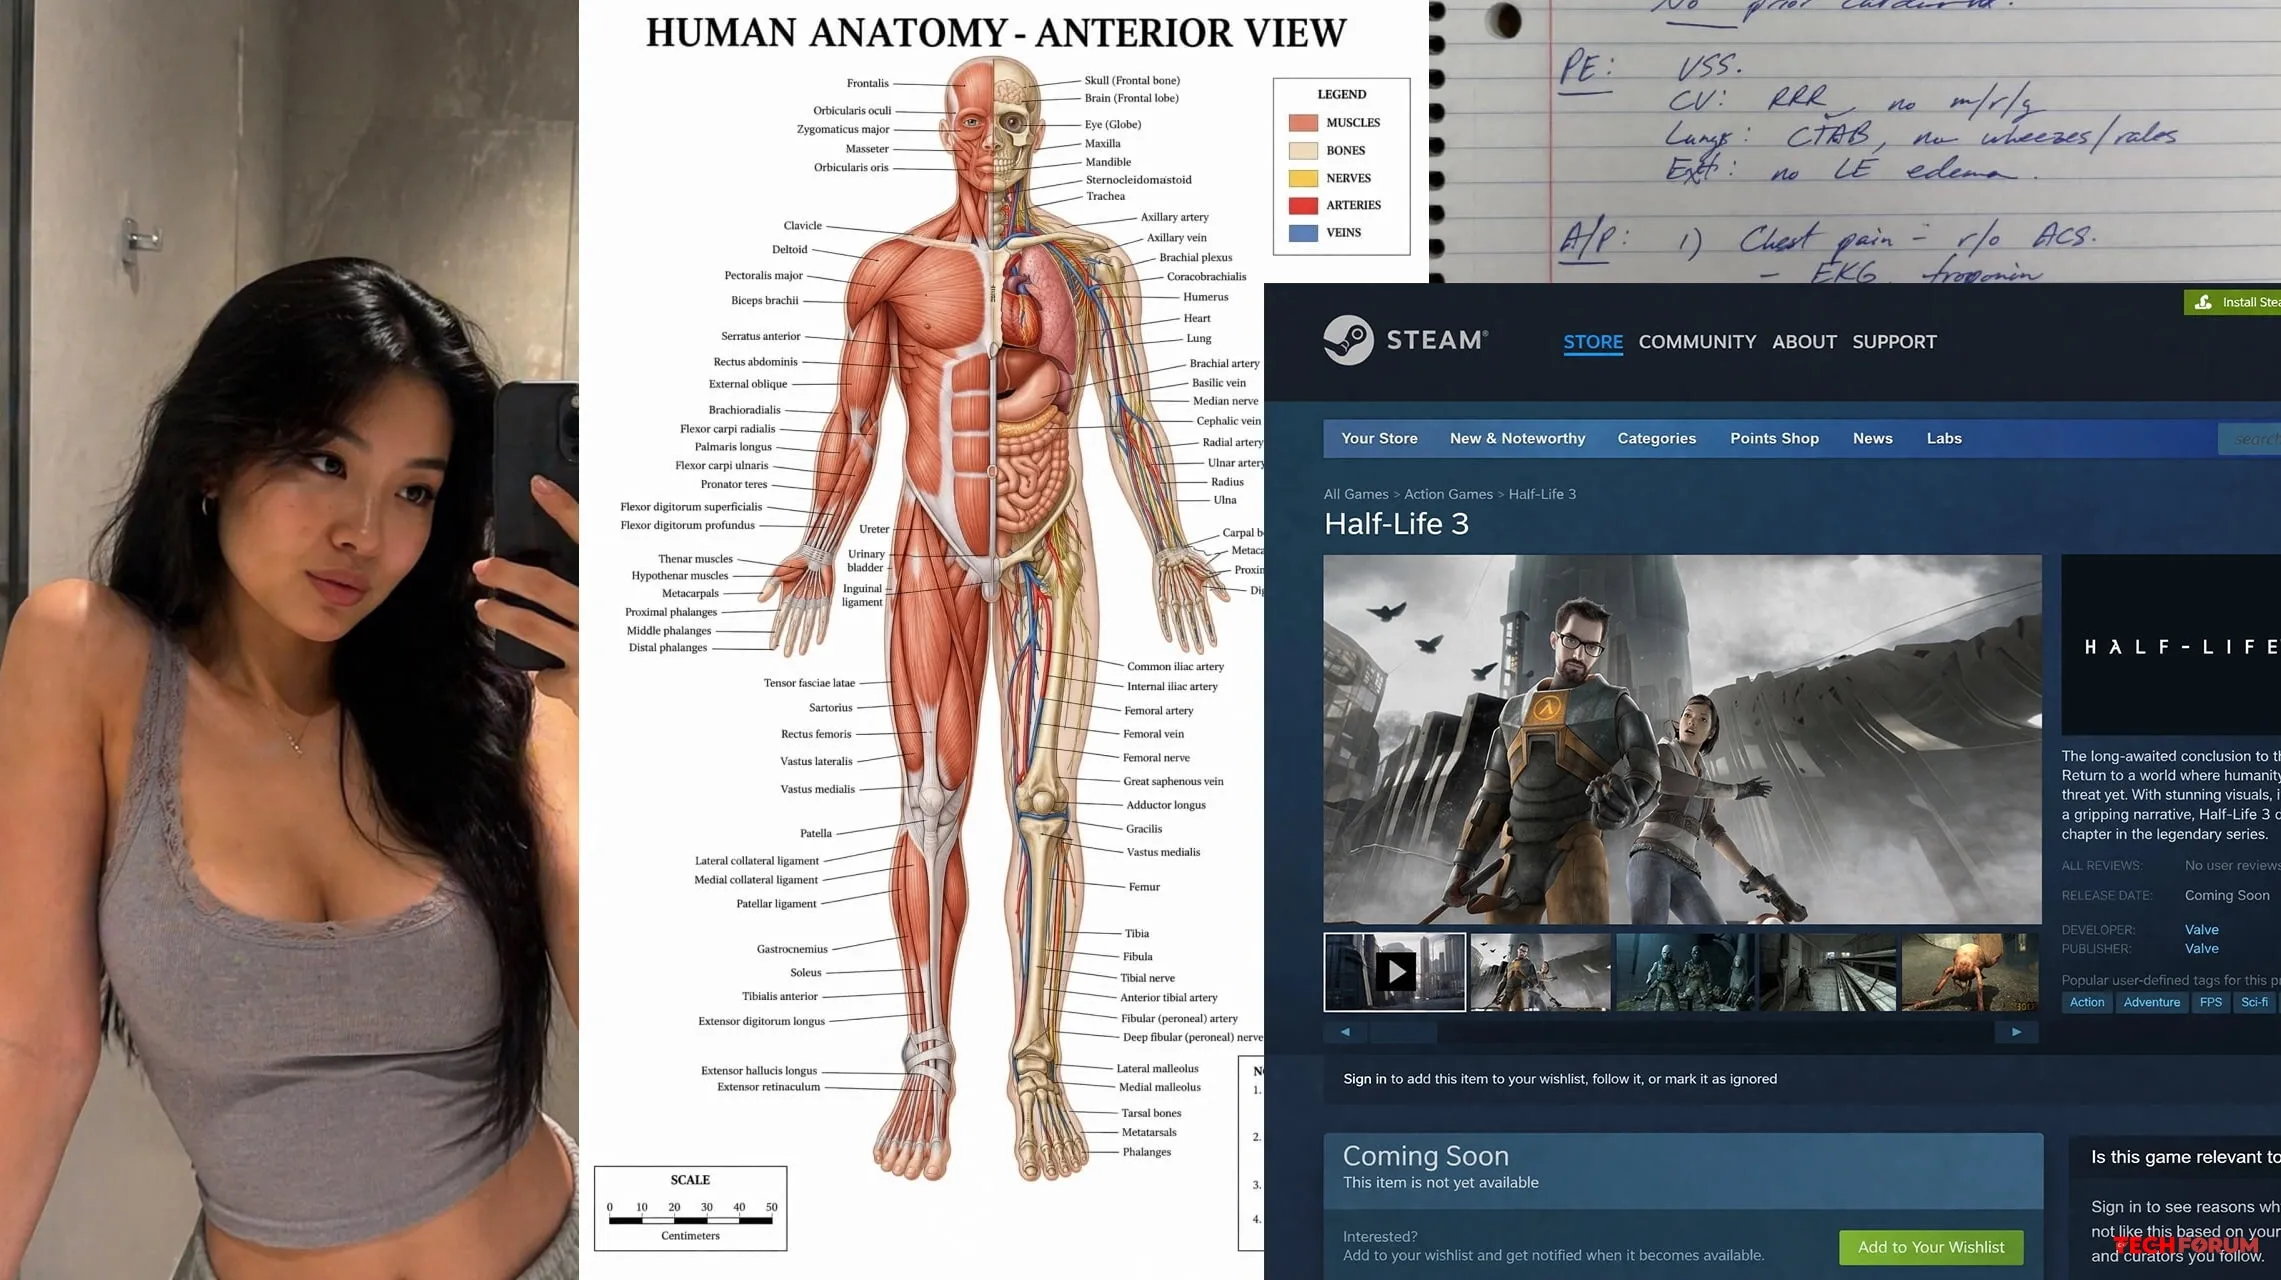Image resolution: width=2281 pixels, height=1280 pixels.
Task: Open the COMMUNITY menu
Action: (1697, 342)
